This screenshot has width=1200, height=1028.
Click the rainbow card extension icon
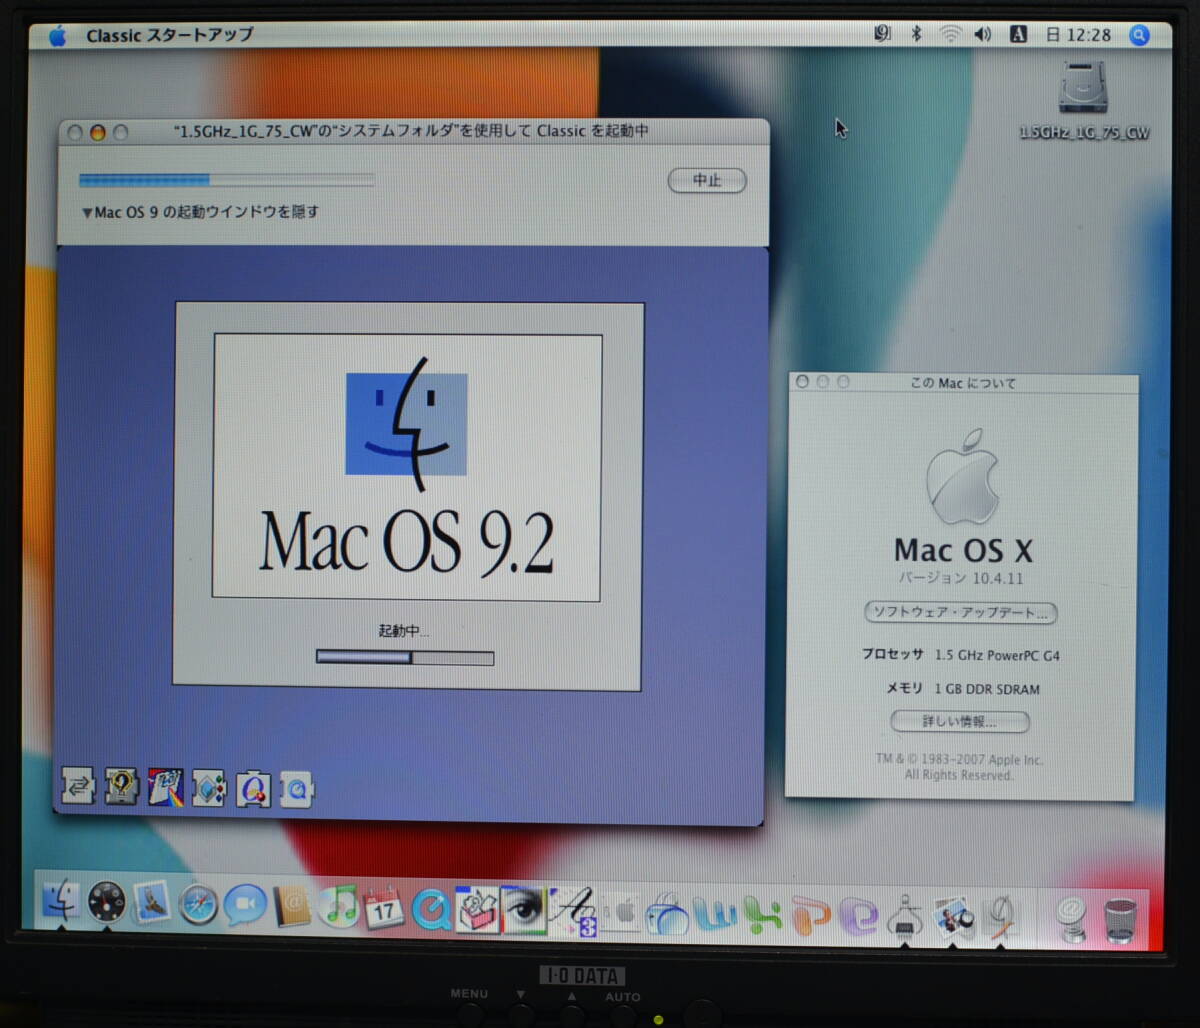click(x=165, y=787)
